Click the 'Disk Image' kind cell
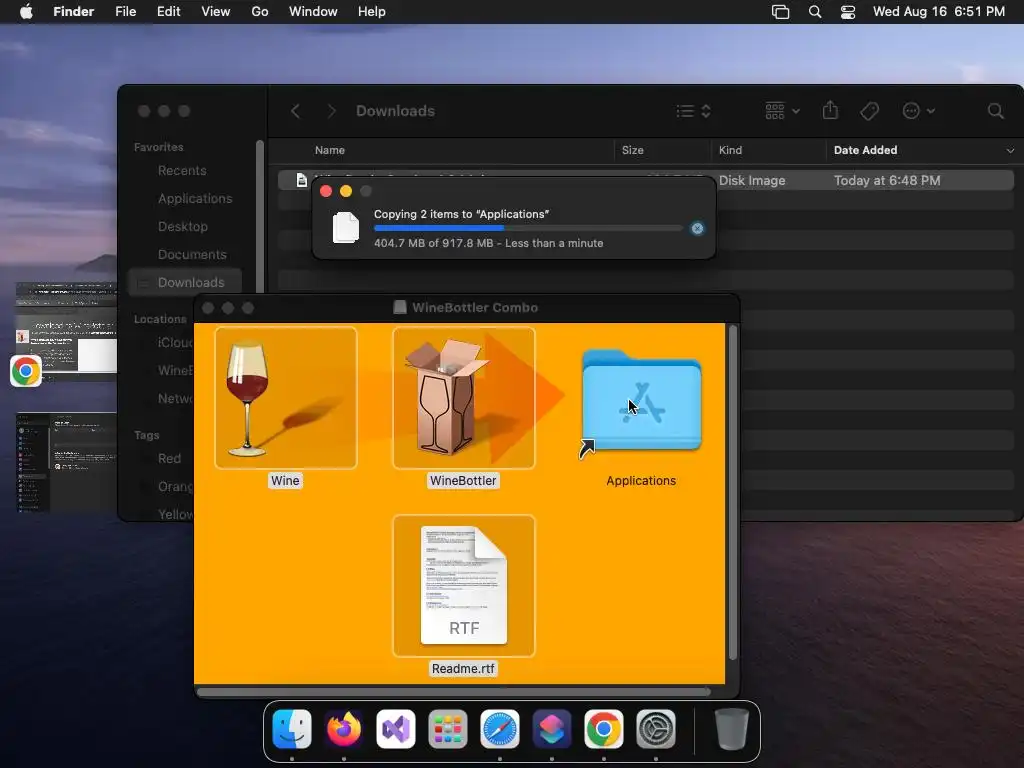Image resolution: width=1024 pixels, height=768 pixels. (x=752, y=180)
